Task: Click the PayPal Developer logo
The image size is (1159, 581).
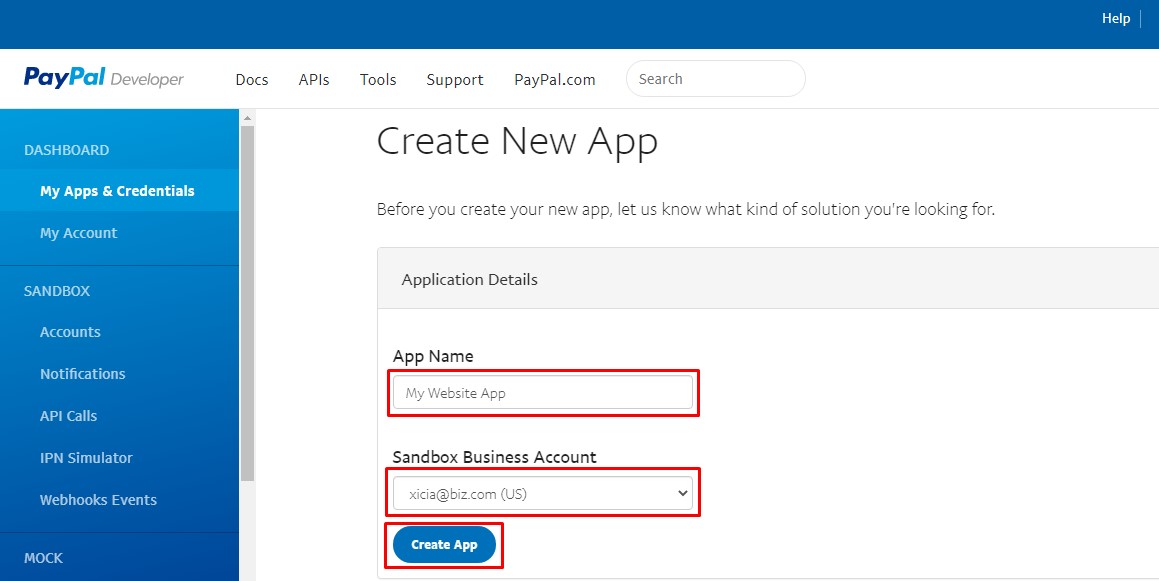Action: tap(104, 79)
